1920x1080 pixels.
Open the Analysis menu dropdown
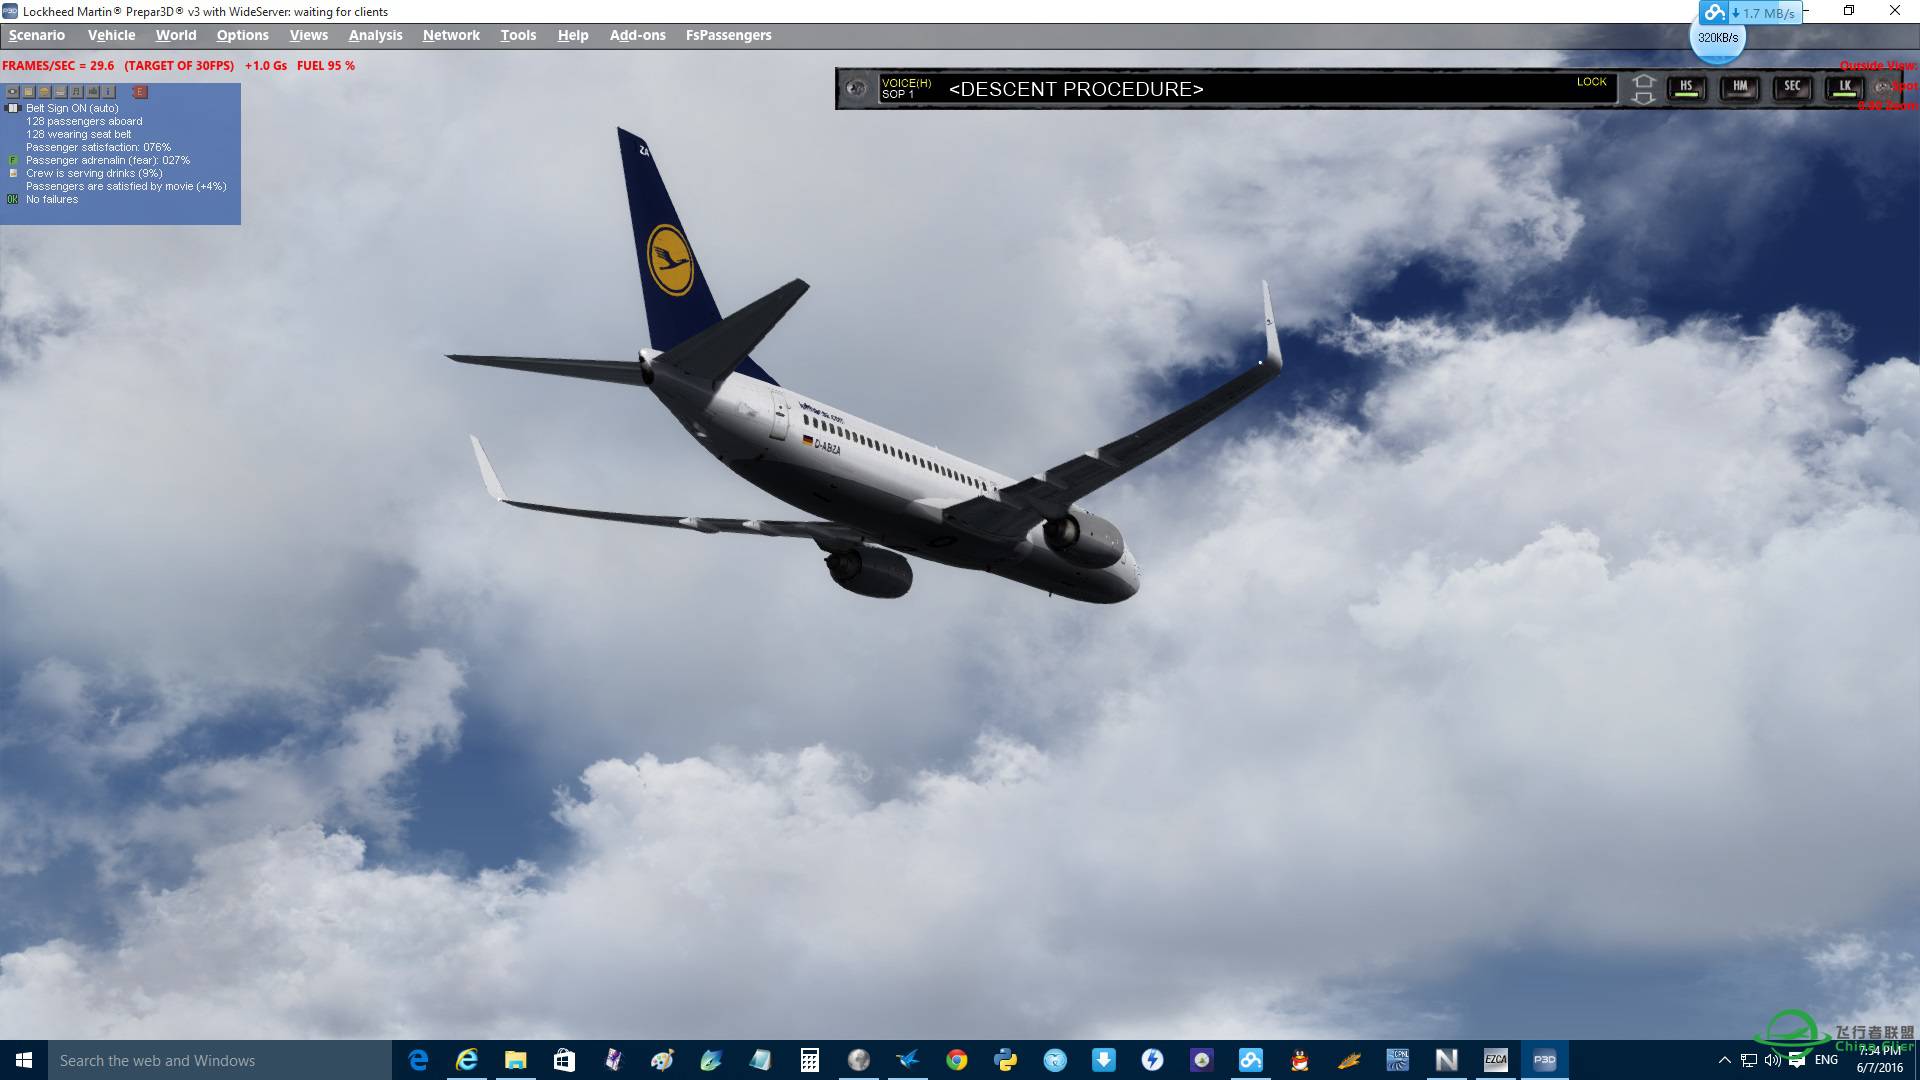(x=376, y=34)
